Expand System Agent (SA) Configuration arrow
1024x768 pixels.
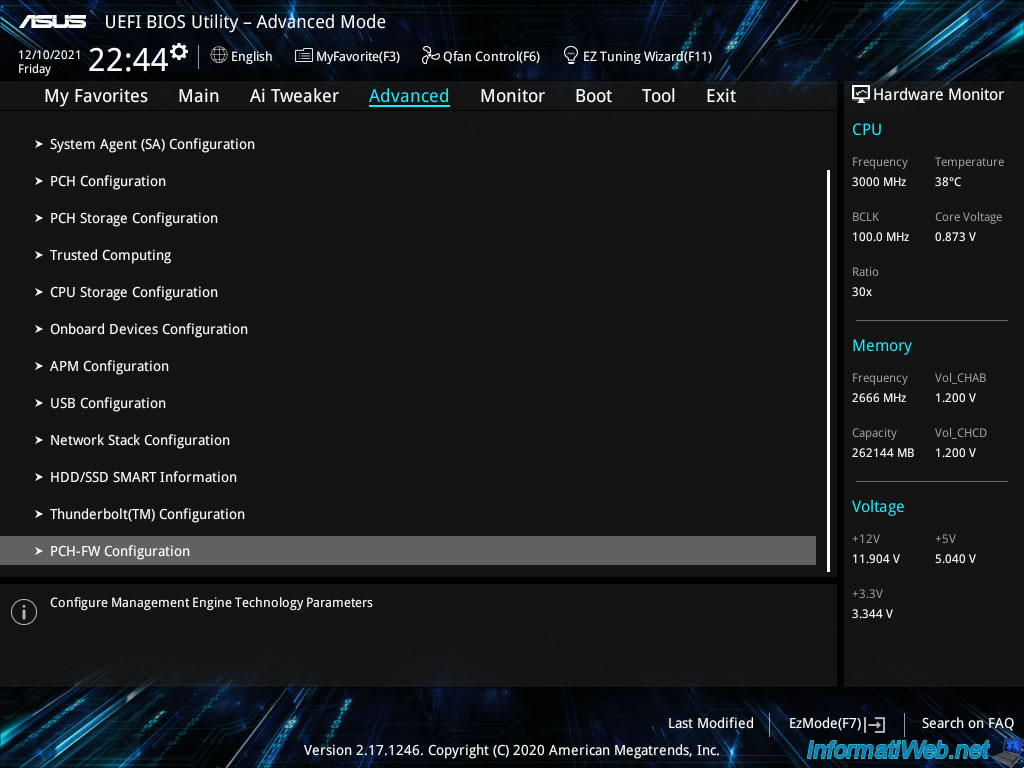click(39, 144)
